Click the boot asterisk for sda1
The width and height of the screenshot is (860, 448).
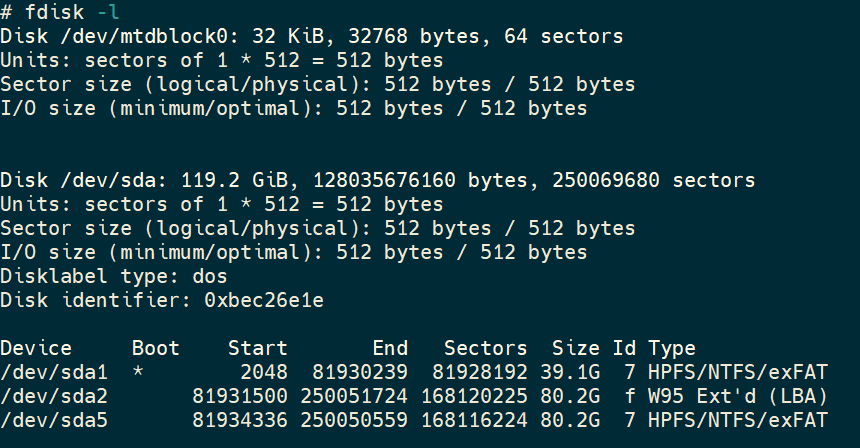[x=138, y=372]
